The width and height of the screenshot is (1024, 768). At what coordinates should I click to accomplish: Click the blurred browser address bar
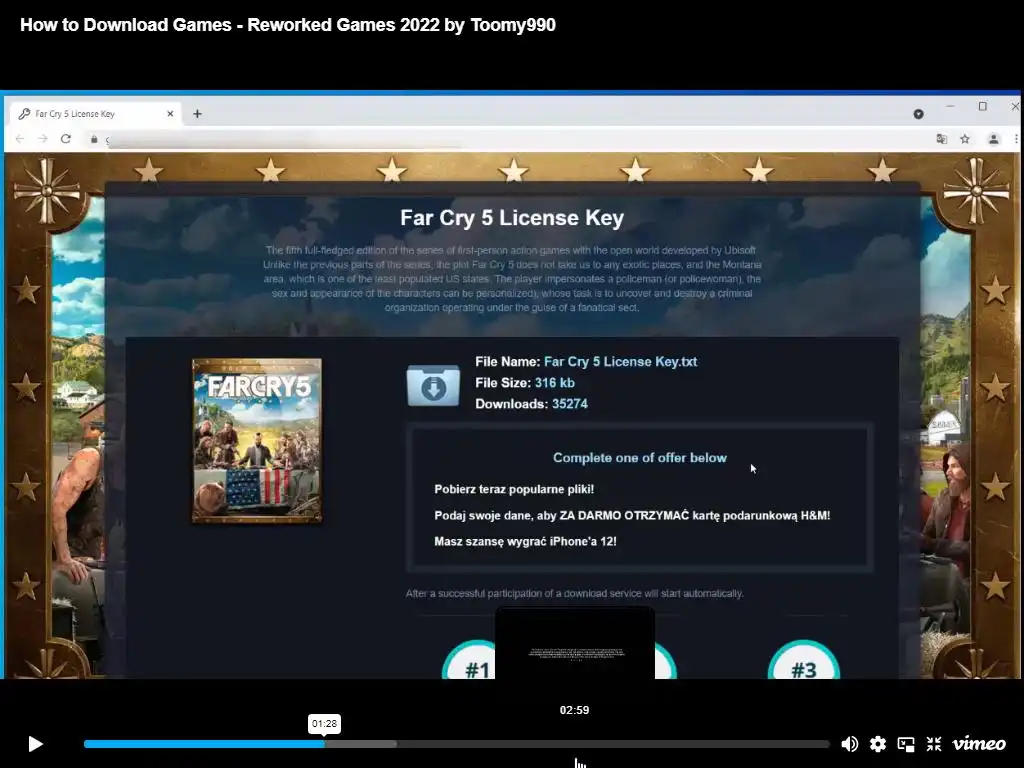509,139
